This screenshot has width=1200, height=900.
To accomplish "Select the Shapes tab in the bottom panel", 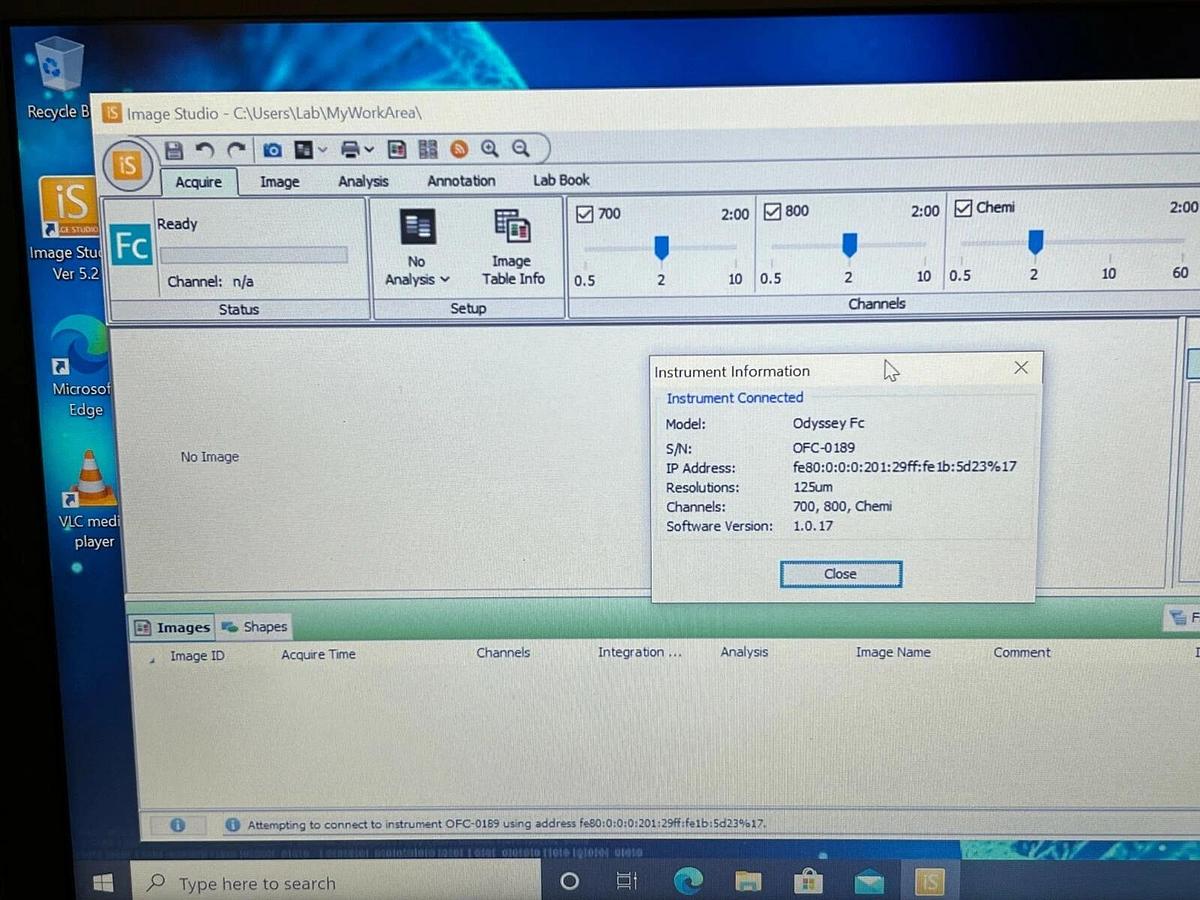I will (254, 627).
